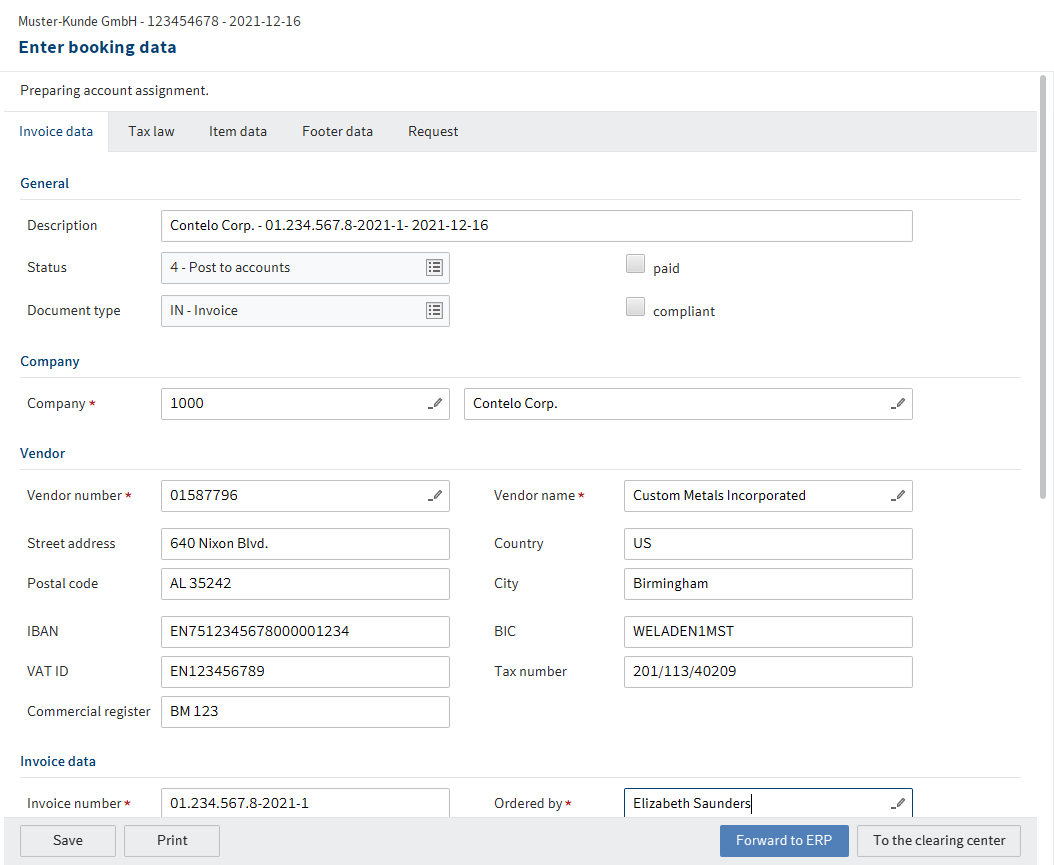Open the Item data tab
The height and width of the screenshot is (865, 1054).
238,131
